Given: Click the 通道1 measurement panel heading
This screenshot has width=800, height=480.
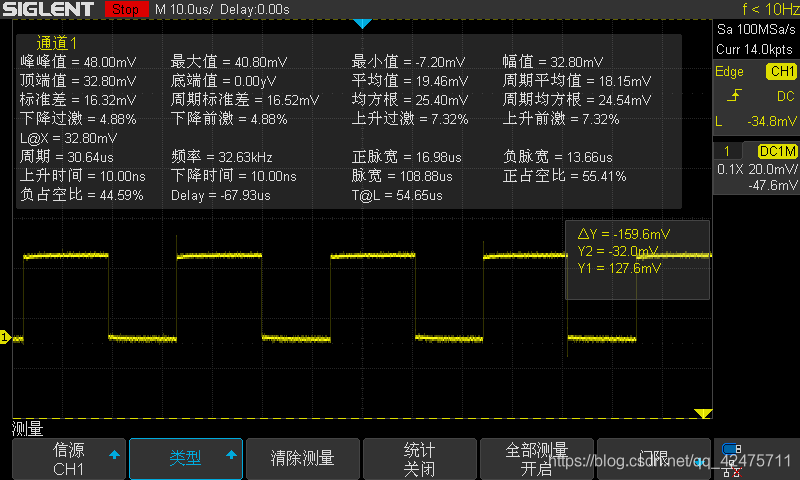Looking at the screenshot, I should [57, 43].
